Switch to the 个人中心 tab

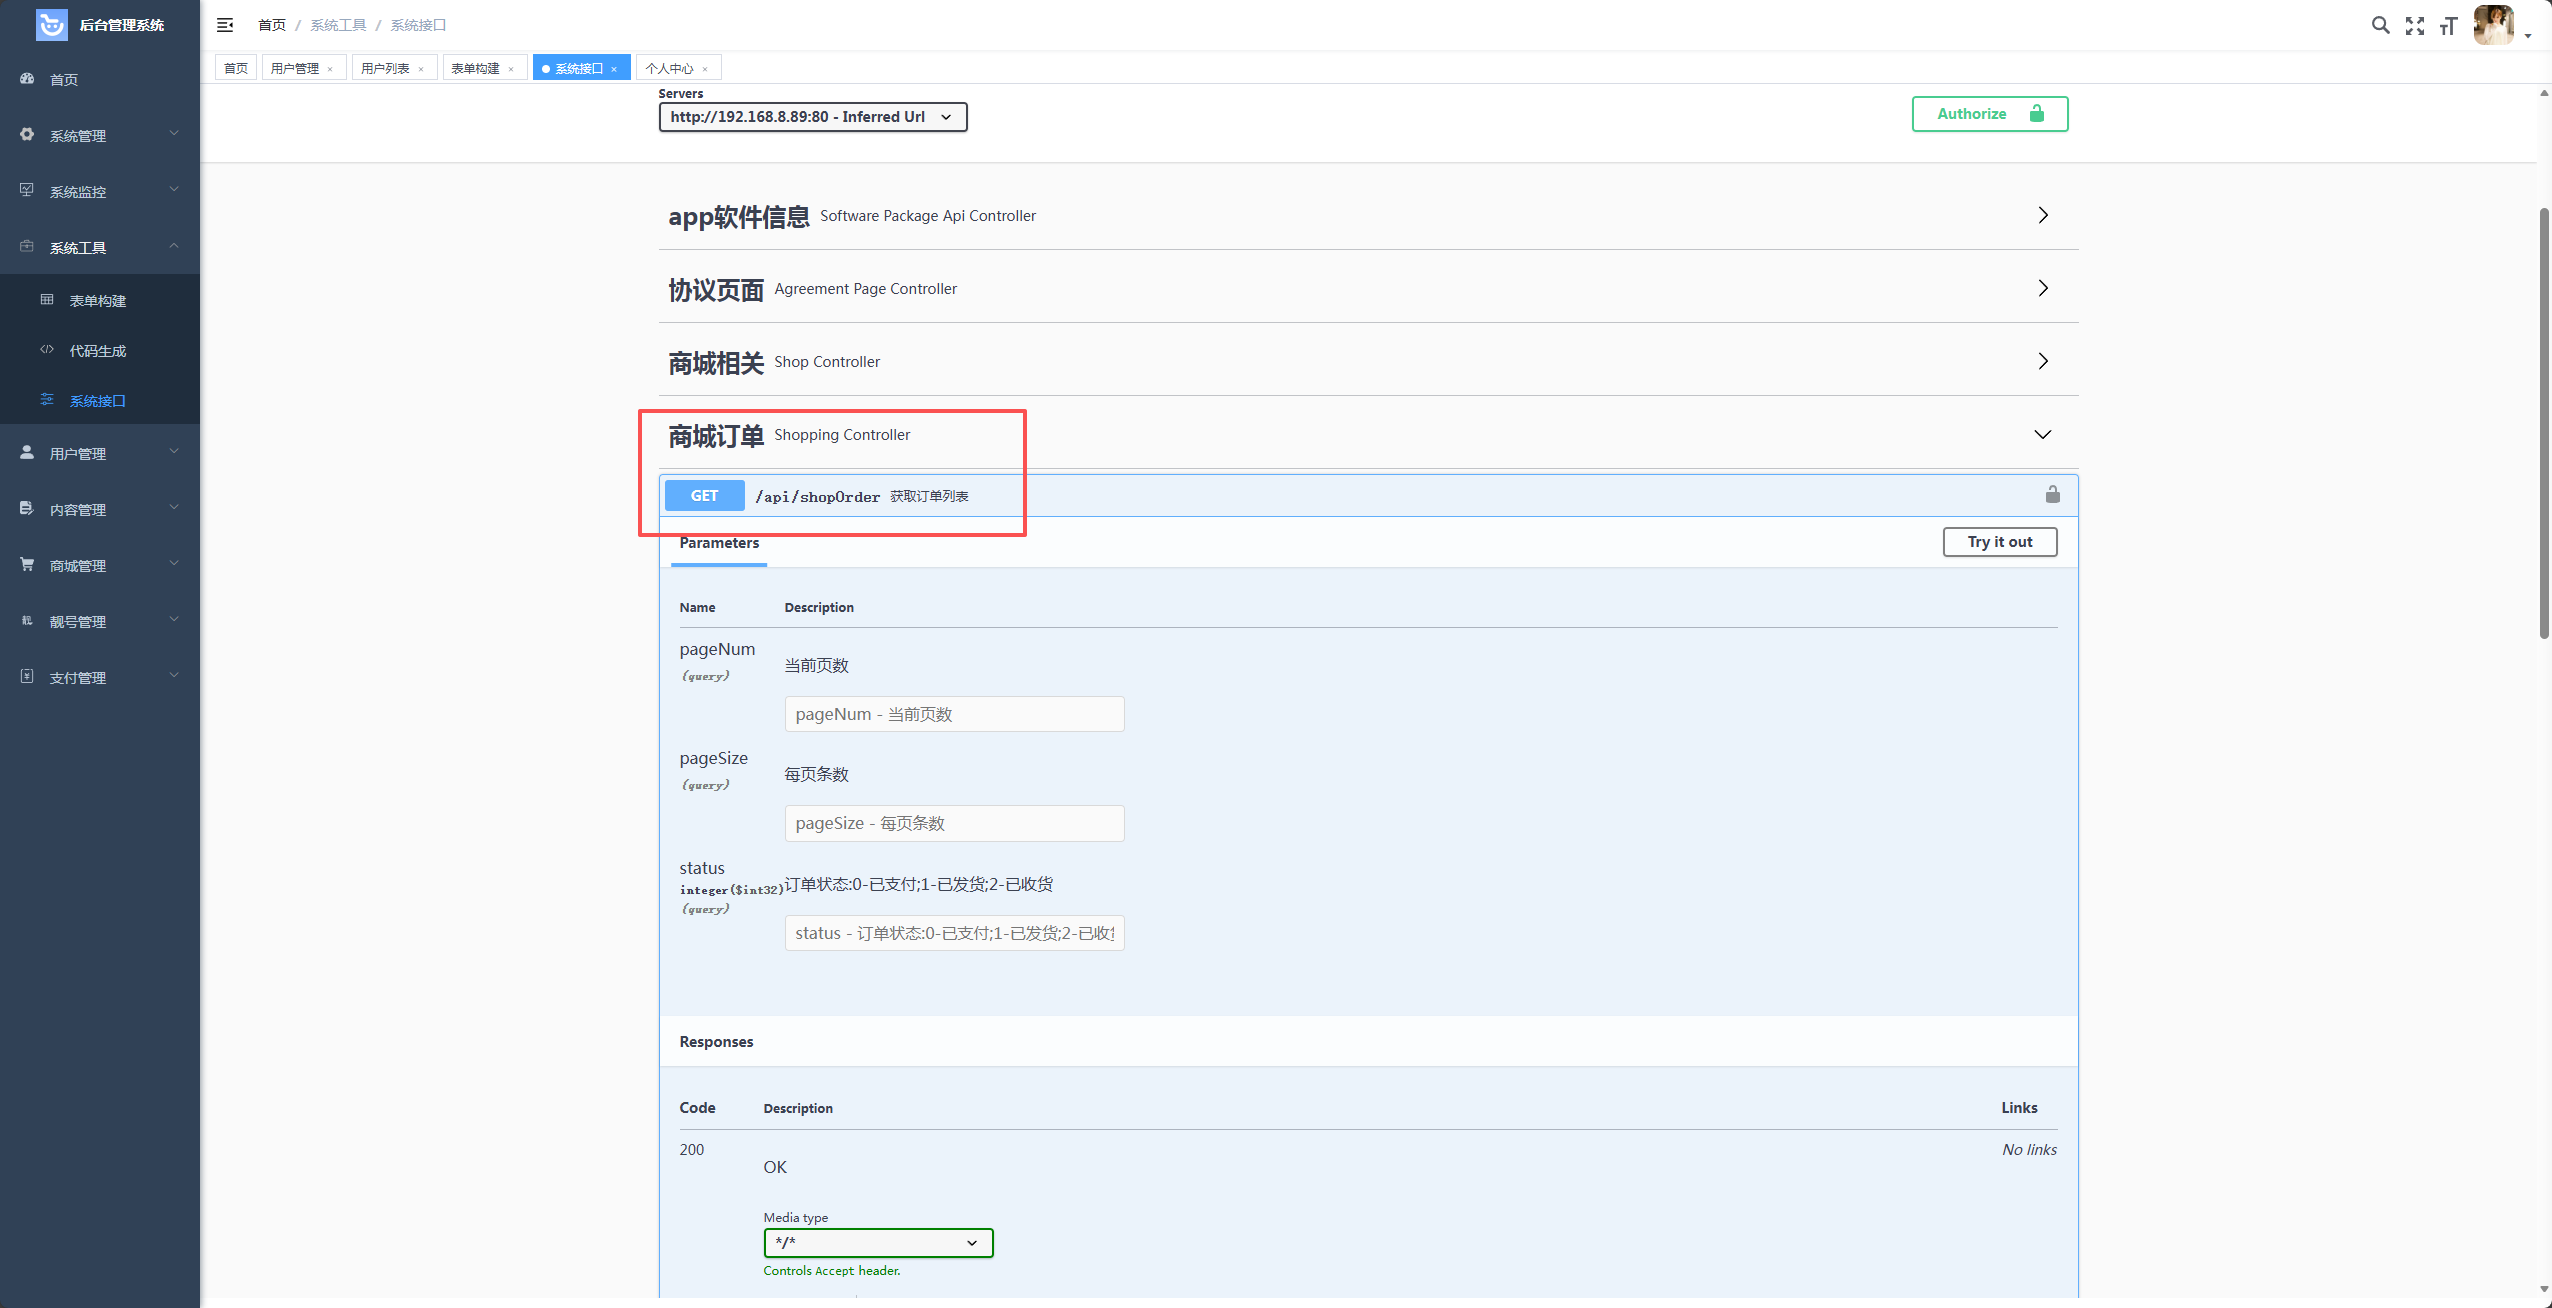669,68
